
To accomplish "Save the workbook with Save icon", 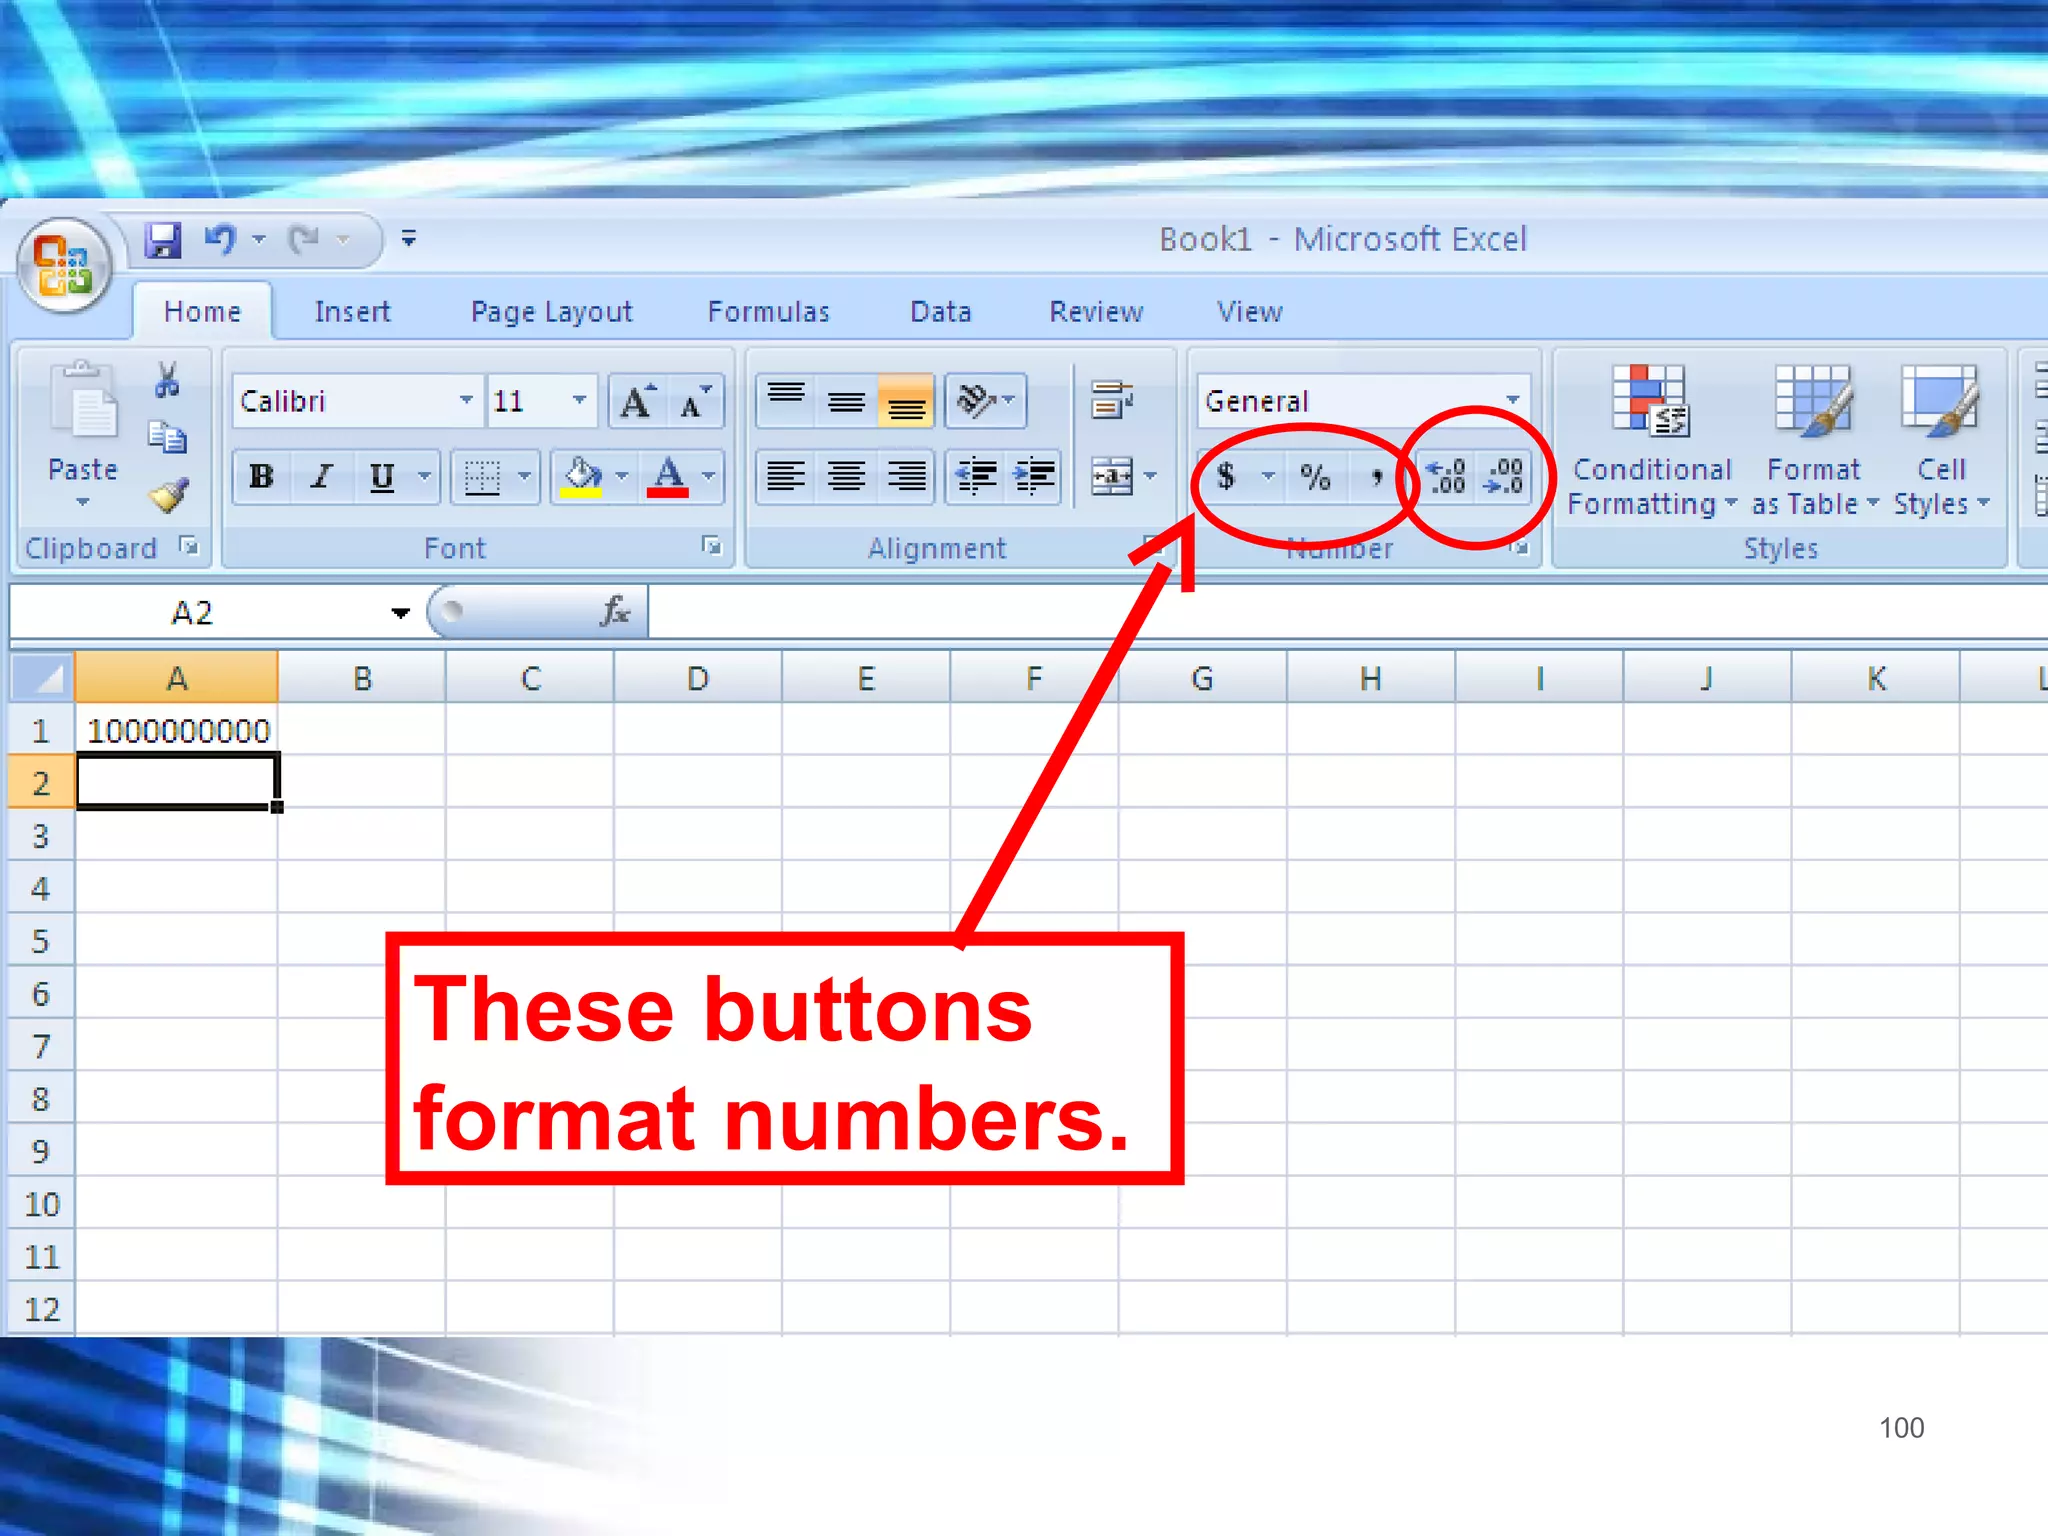I will click(x=163, y=240).
